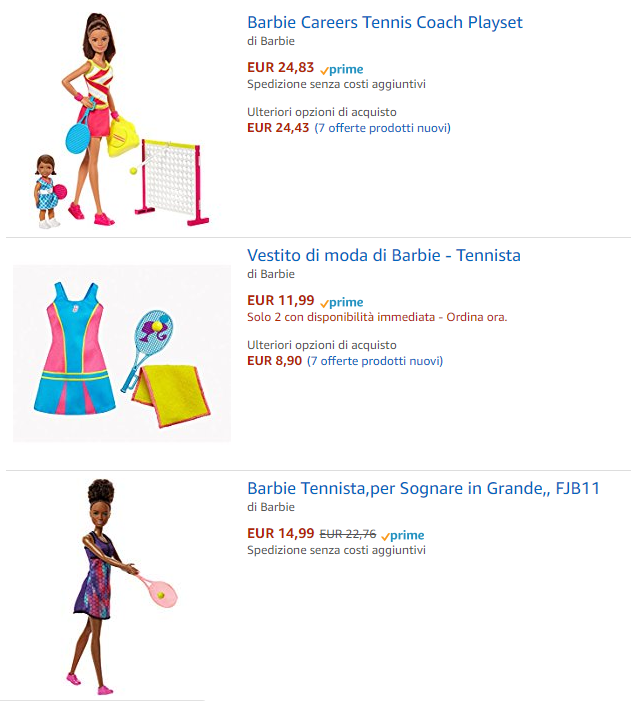Open the EUR 14,99 price link
631x701 pixels.
(x=280, y=533)
